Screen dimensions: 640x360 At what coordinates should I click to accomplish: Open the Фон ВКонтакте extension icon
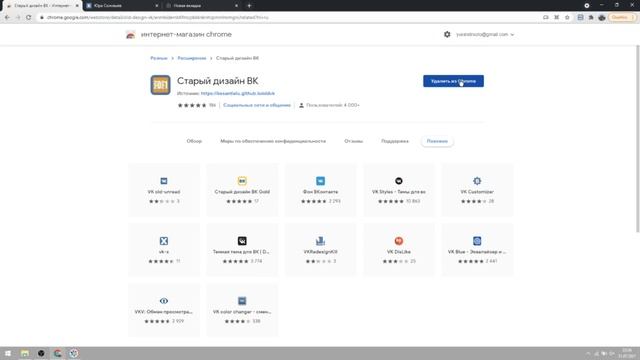(320, 181)
